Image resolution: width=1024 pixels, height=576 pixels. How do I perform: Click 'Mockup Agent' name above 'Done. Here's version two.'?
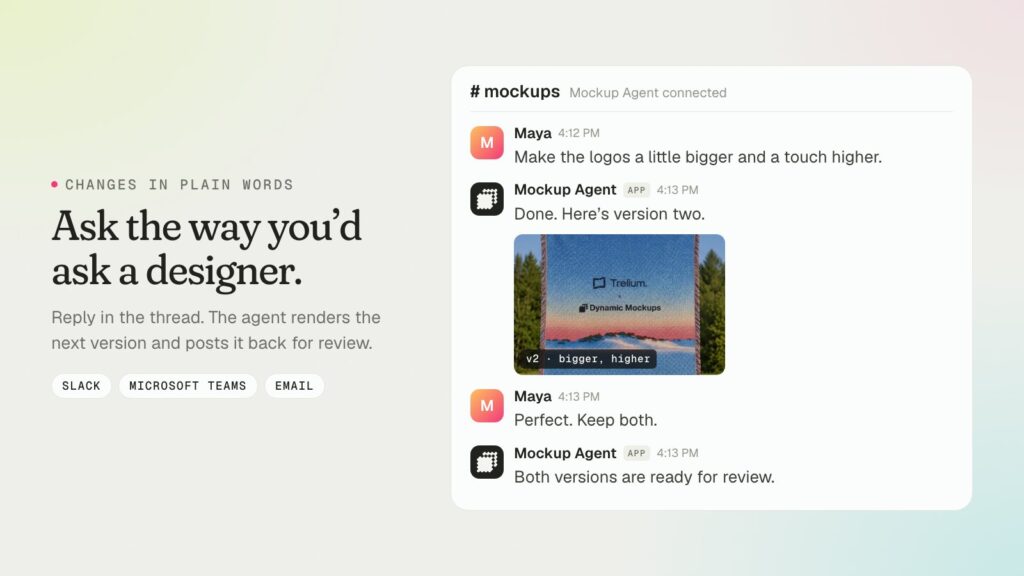coord(565,189)
